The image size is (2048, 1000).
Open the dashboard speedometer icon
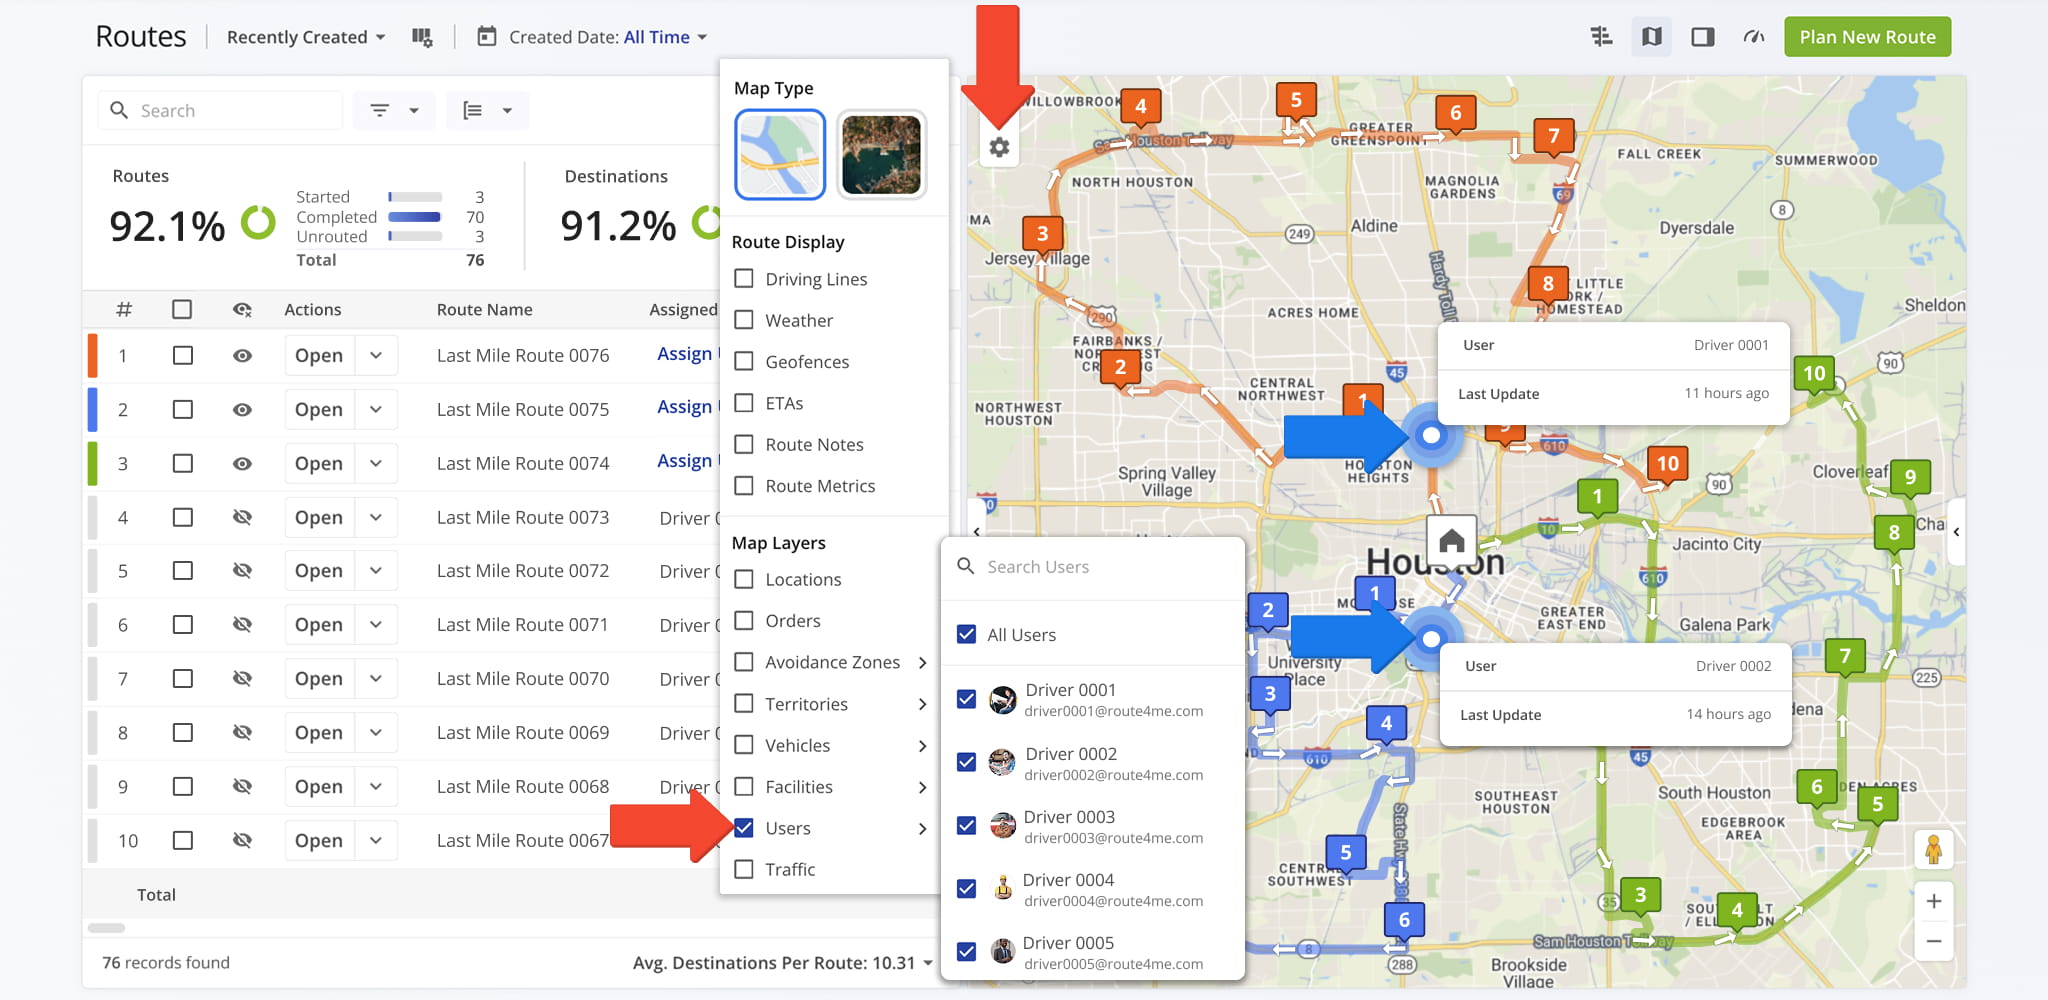(1753, 37)
